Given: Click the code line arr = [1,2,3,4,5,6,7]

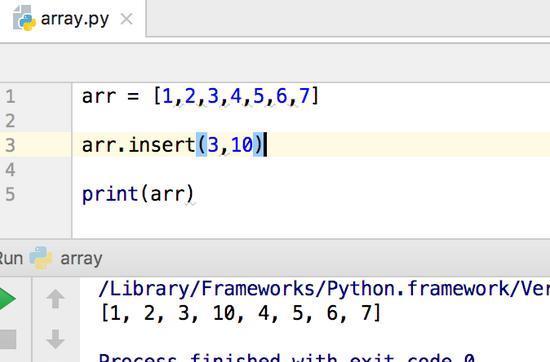Looking at the screenshot, I should click(200, 96).
